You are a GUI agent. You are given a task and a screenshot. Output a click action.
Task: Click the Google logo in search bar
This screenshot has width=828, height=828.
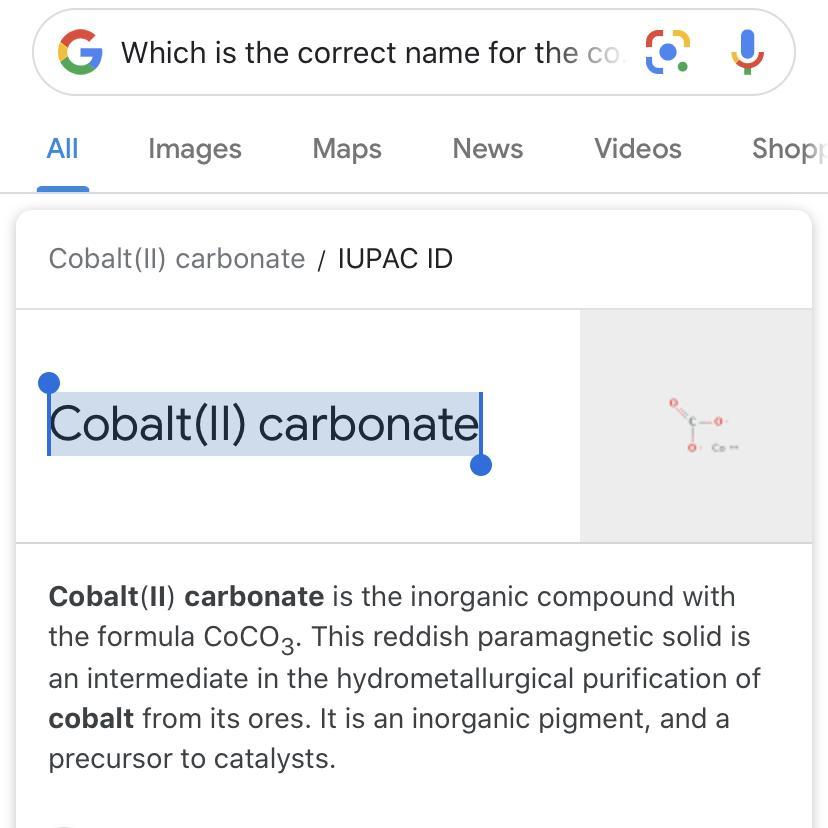(x=80, y=52)
